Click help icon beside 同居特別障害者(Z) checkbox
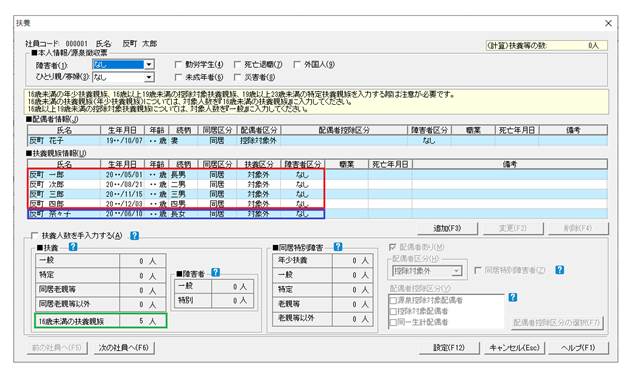Image resolution: width=642 pixels, height=382 pixels. tap(560, 270)
